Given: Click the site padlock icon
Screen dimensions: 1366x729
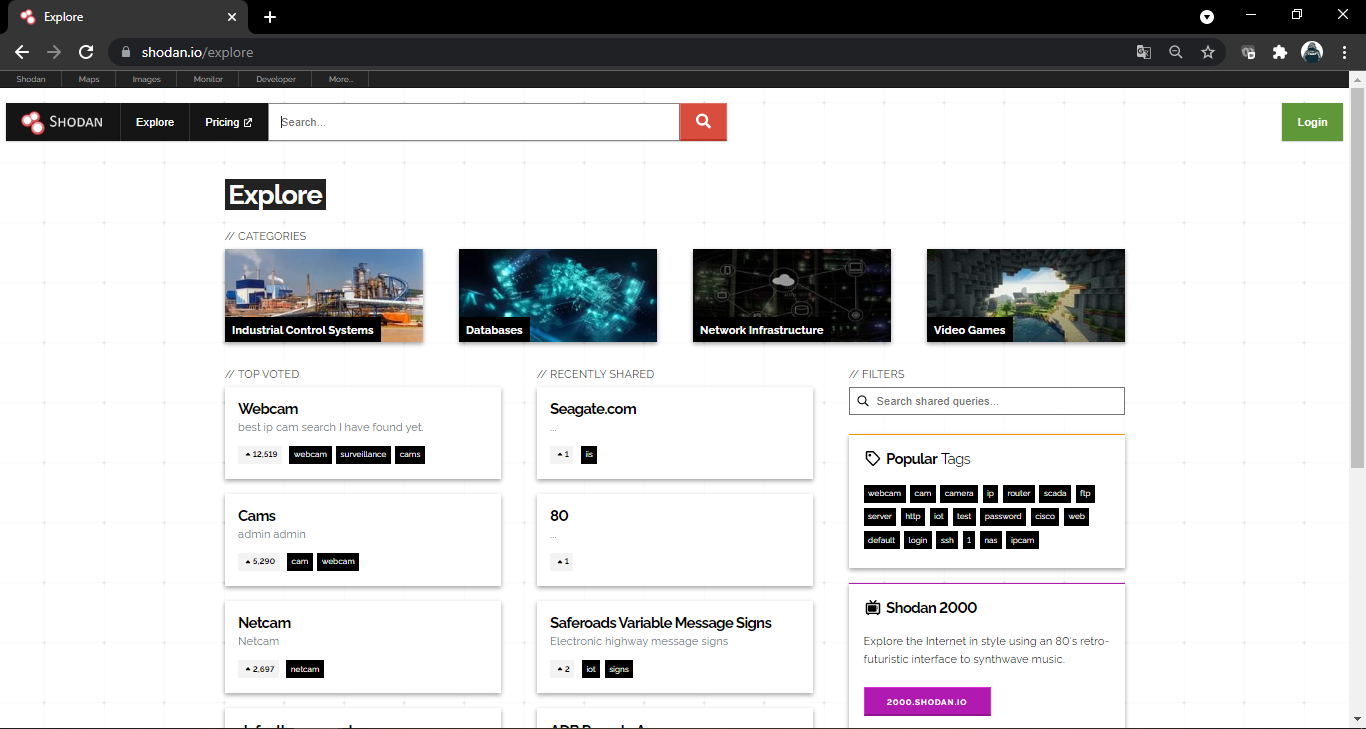Looking at the screenshot, I should (x=126, y=52).
